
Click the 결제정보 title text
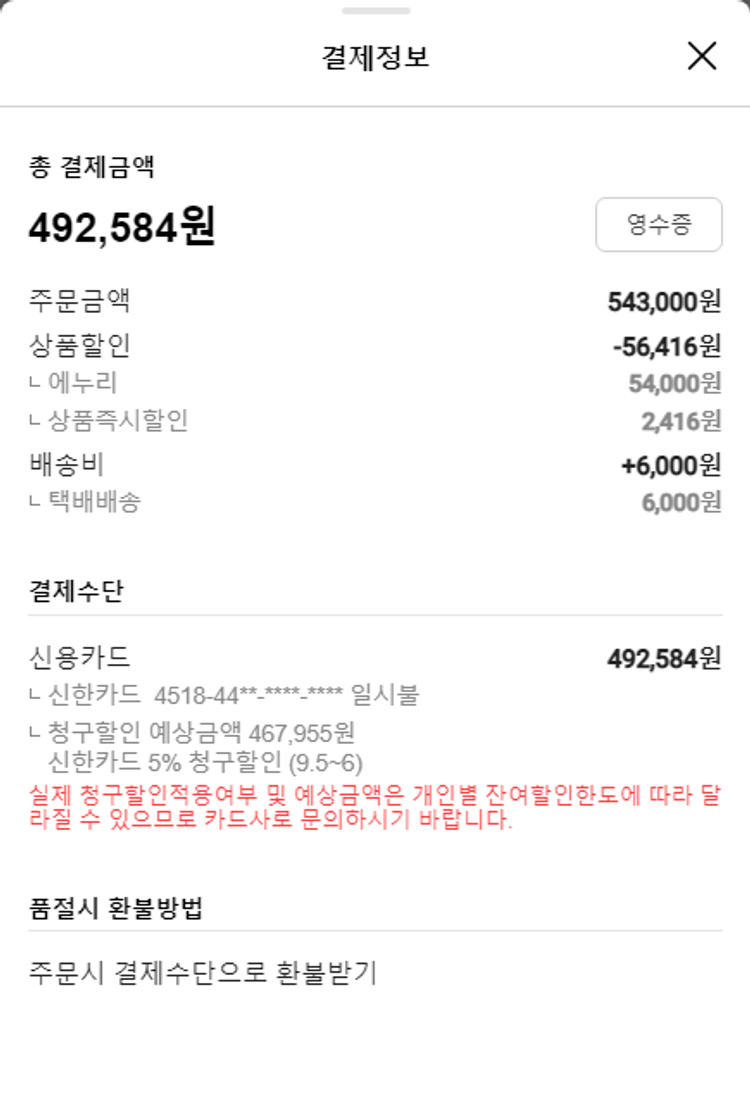[375, 57]
